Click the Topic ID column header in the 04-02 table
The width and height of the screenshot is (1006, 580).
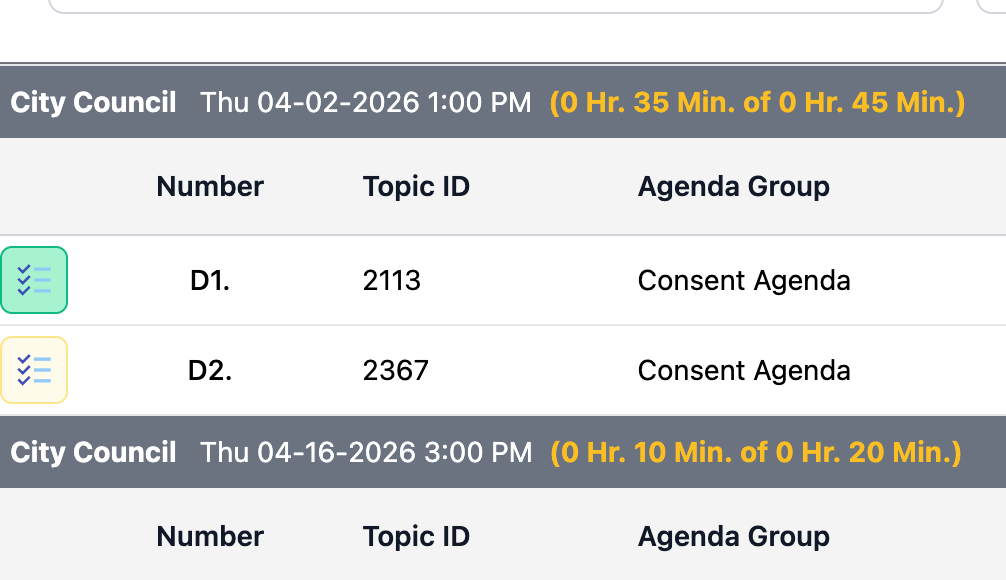[x=416, y=186]
